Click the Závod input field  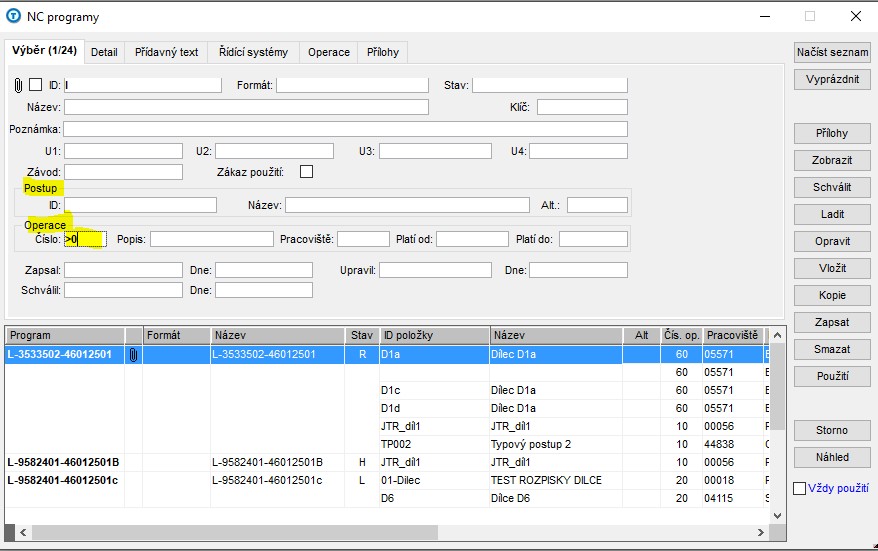(123, 172)
